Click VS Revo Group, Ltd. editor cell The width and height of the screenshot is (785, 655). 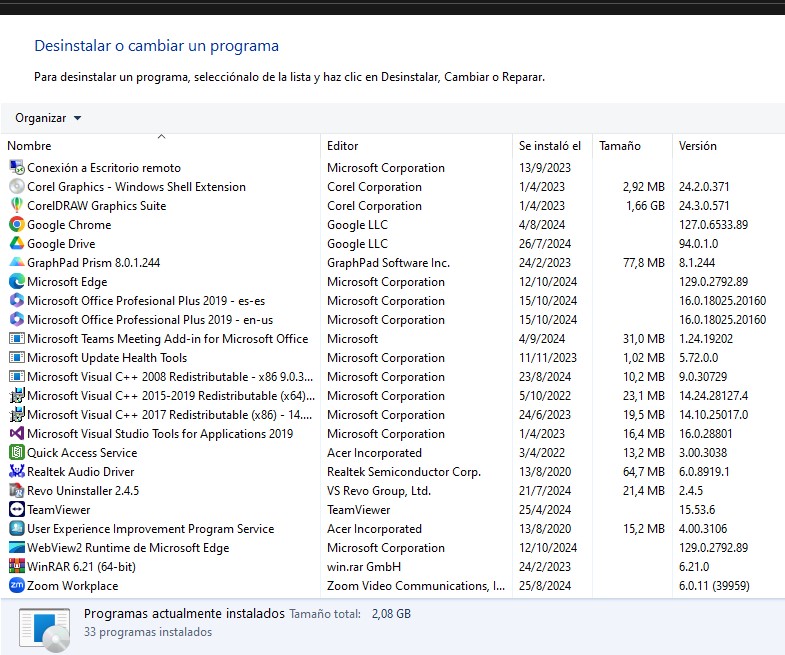[379, 491]
